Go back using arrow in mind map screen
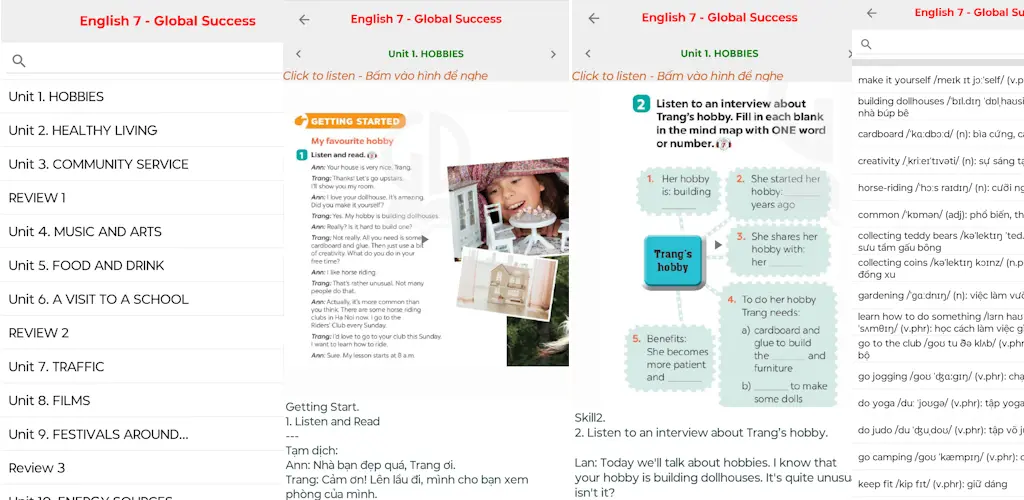Viewport: 1024px width, 500px height. tap(593, 18)
